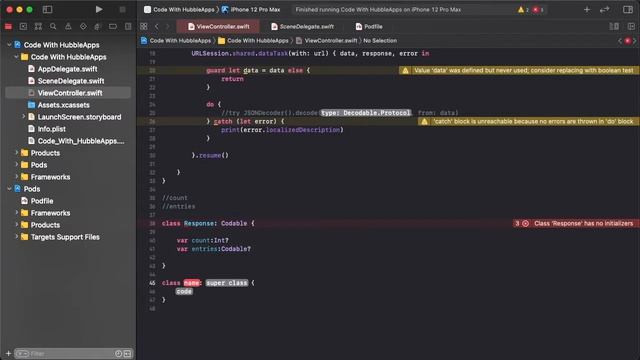The image size is (640, 360).
Task: Add editor on right
Action: [x=631, y=27]
